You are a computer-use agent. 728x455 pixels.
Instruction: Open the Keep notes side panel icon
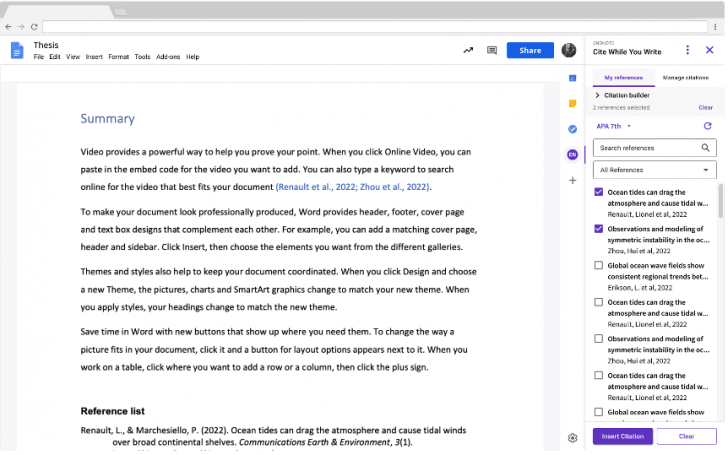(572, 103)
